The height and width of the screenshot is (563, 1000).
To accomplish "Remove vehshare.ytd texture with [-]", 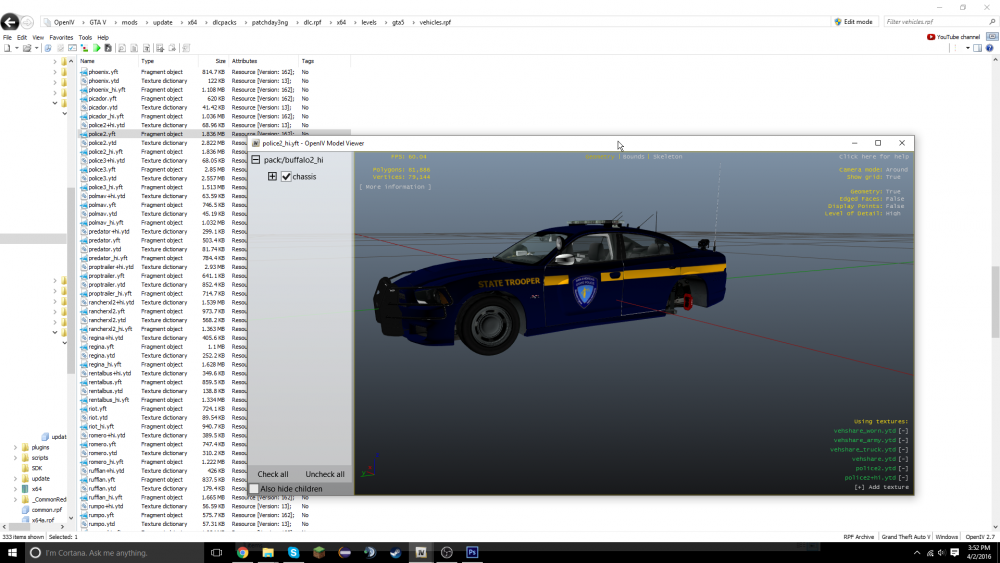I will pos(903,459).
